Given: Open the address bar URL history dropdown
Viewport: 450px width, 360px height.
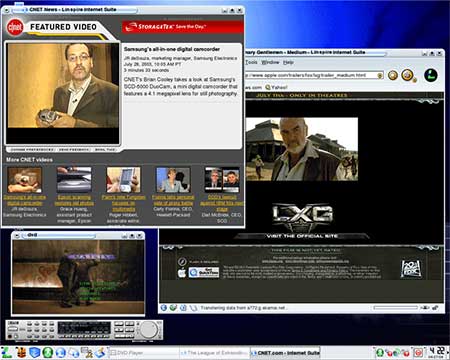Looking at the screenshot, I should point(380,76).
